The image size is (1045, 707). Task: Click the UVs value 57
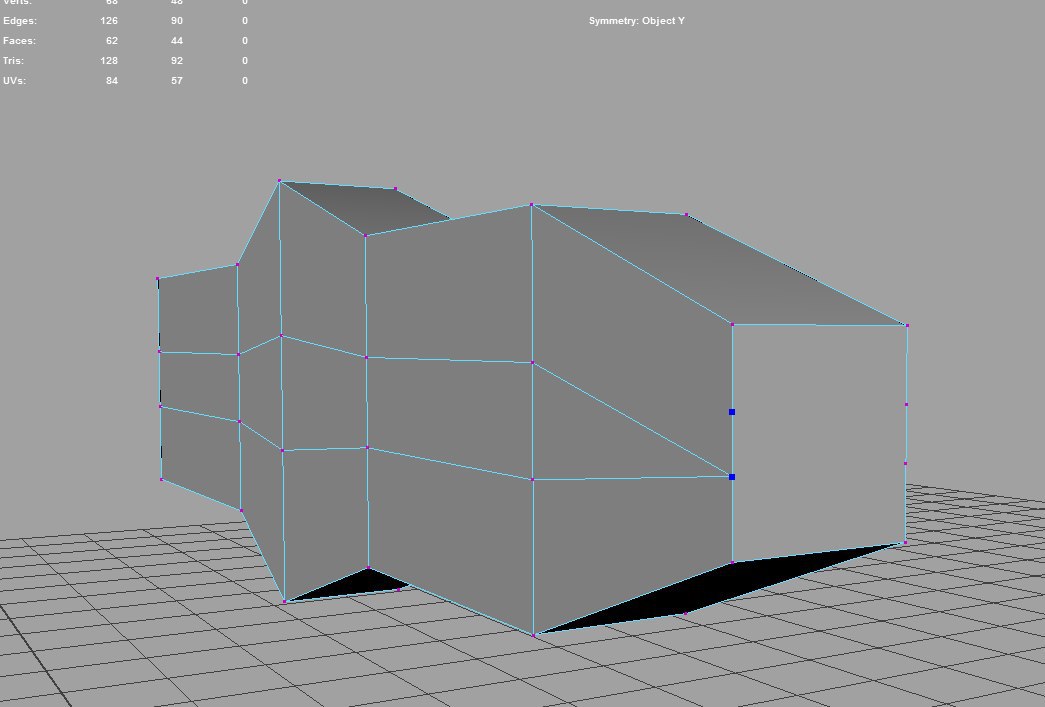pos(177,81)
